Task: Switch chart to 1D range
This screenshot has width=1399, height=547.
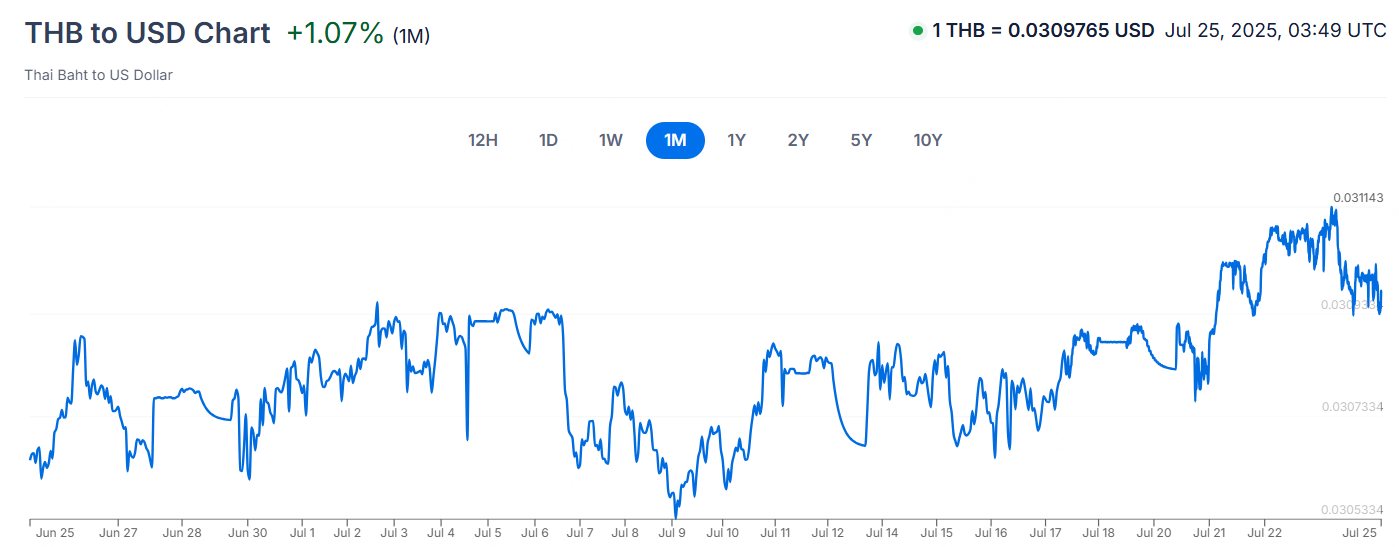Action: pyautogui.click(x=548, y=140)
